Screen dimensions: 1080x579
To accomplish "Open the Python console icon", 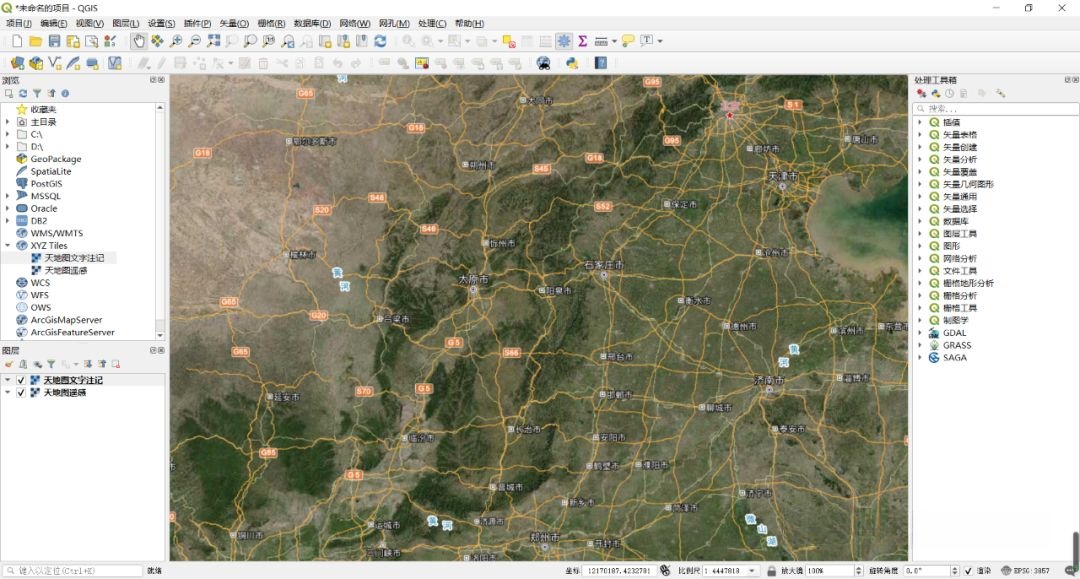I will (572, 62).
